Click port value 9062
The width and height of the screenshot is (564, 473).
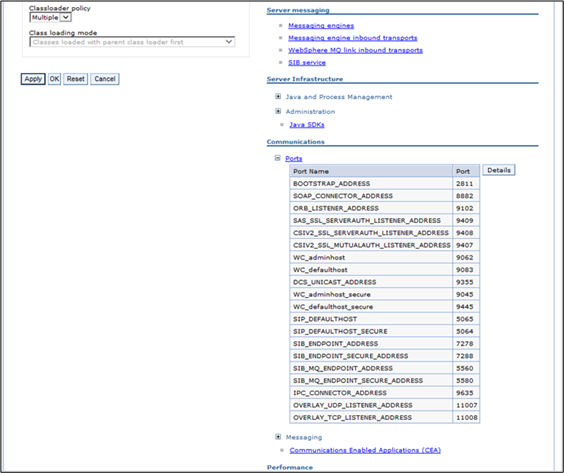click(x=464, y=257)
